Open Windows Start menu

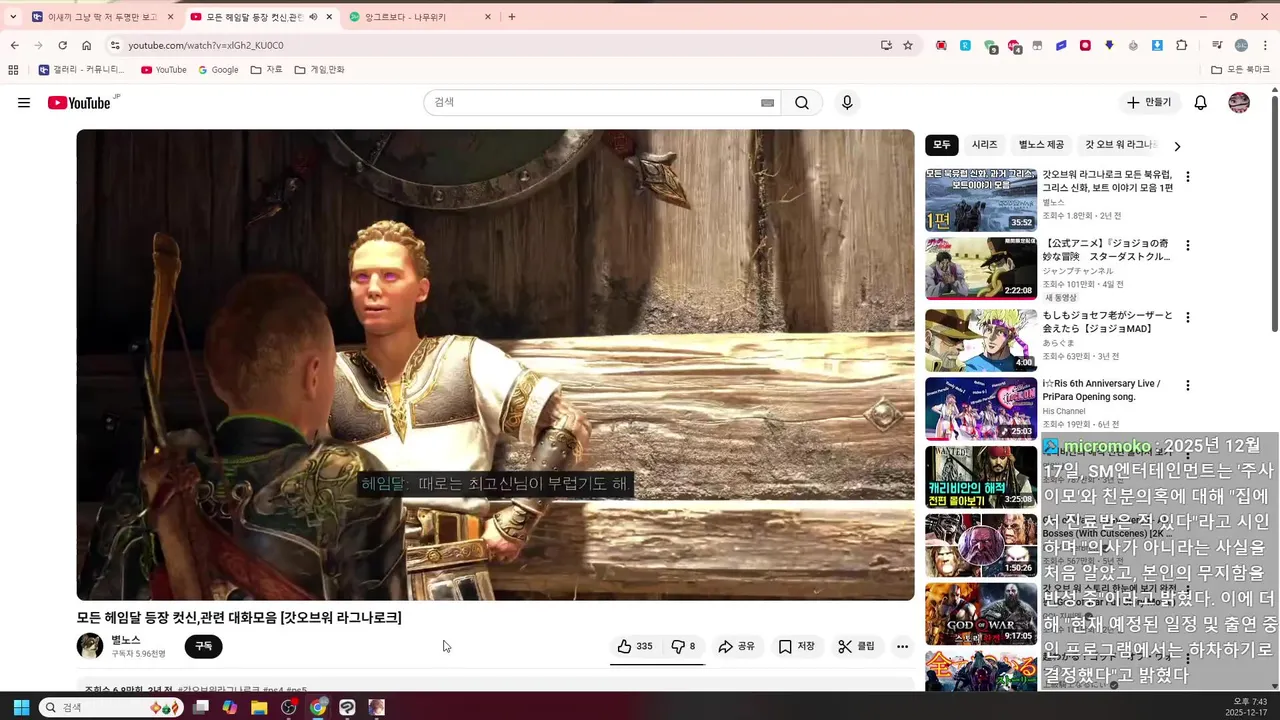21,707
